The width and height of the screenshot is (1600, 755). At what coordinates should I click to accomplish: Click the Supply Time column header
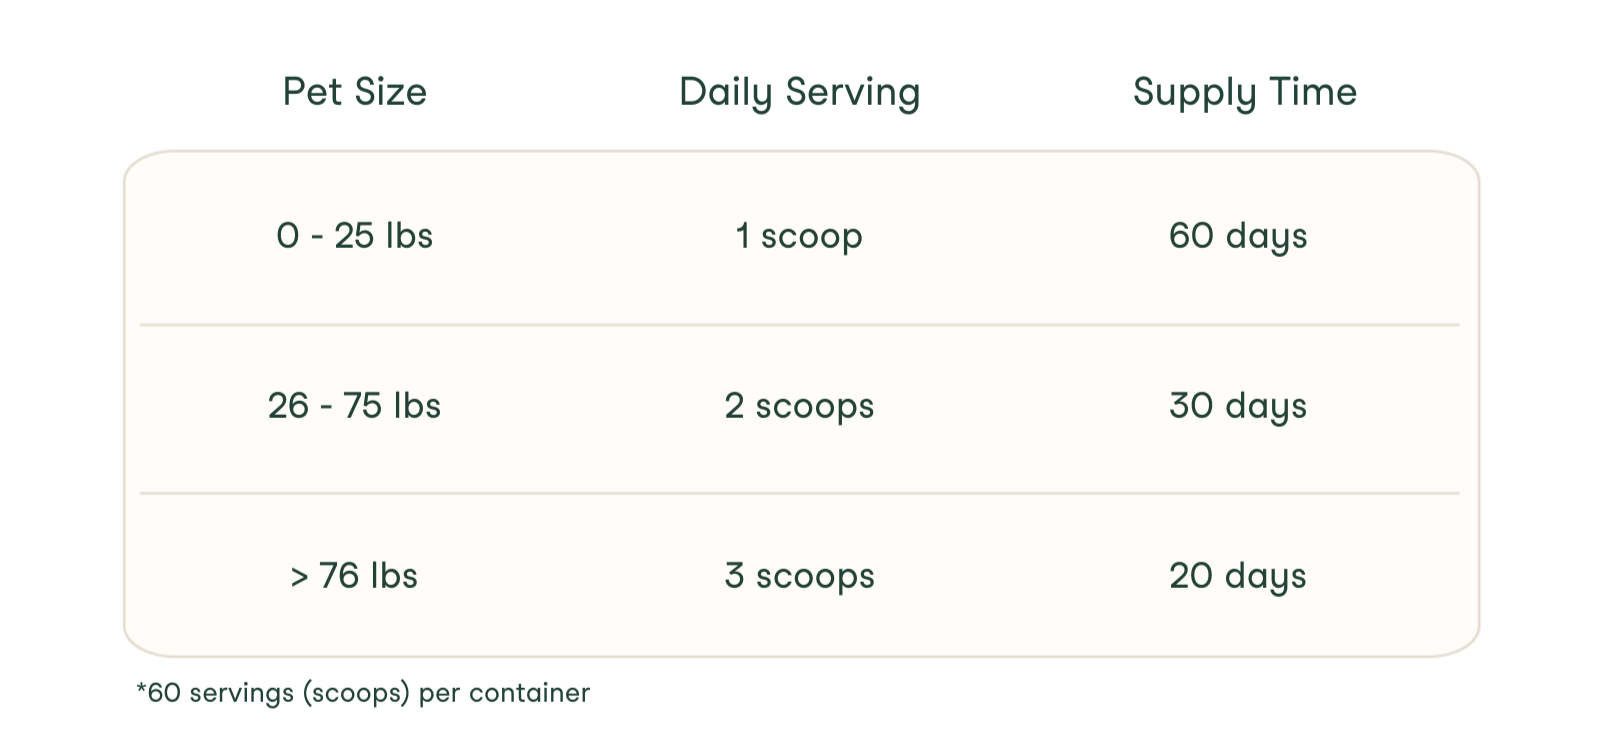click(1244, 92)
